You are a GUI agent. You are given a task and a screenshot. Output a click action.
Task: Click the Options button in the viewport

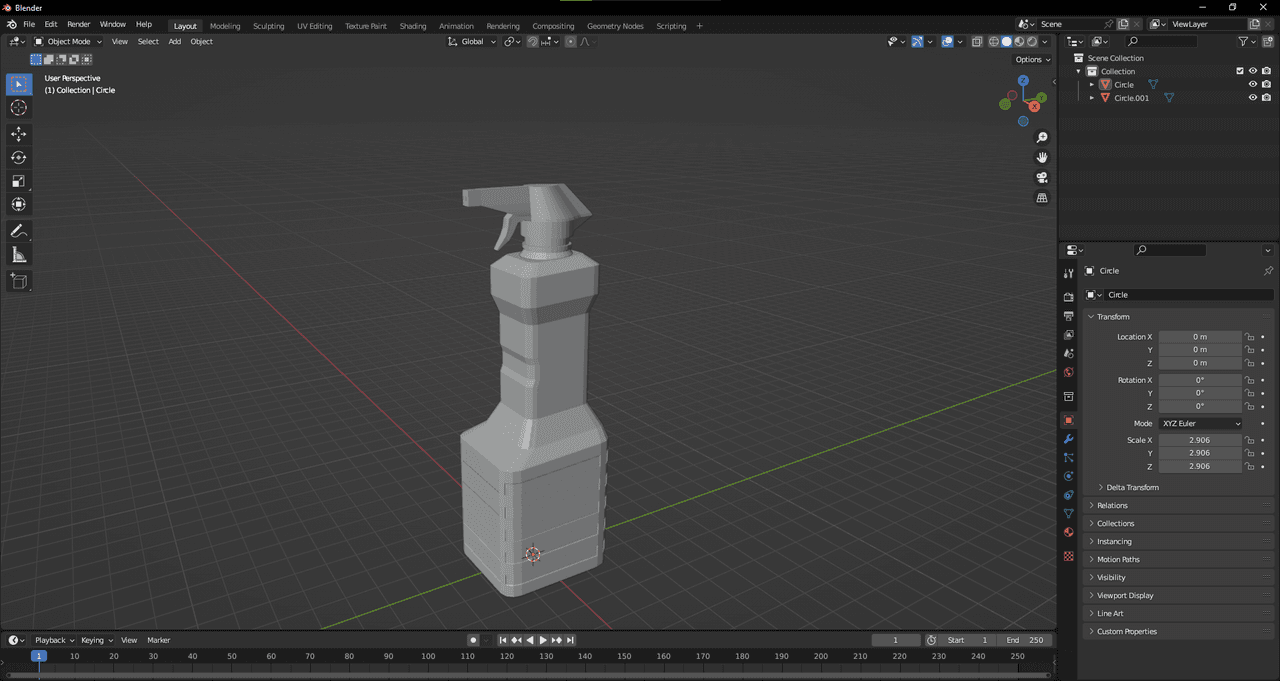[1033, 60]
